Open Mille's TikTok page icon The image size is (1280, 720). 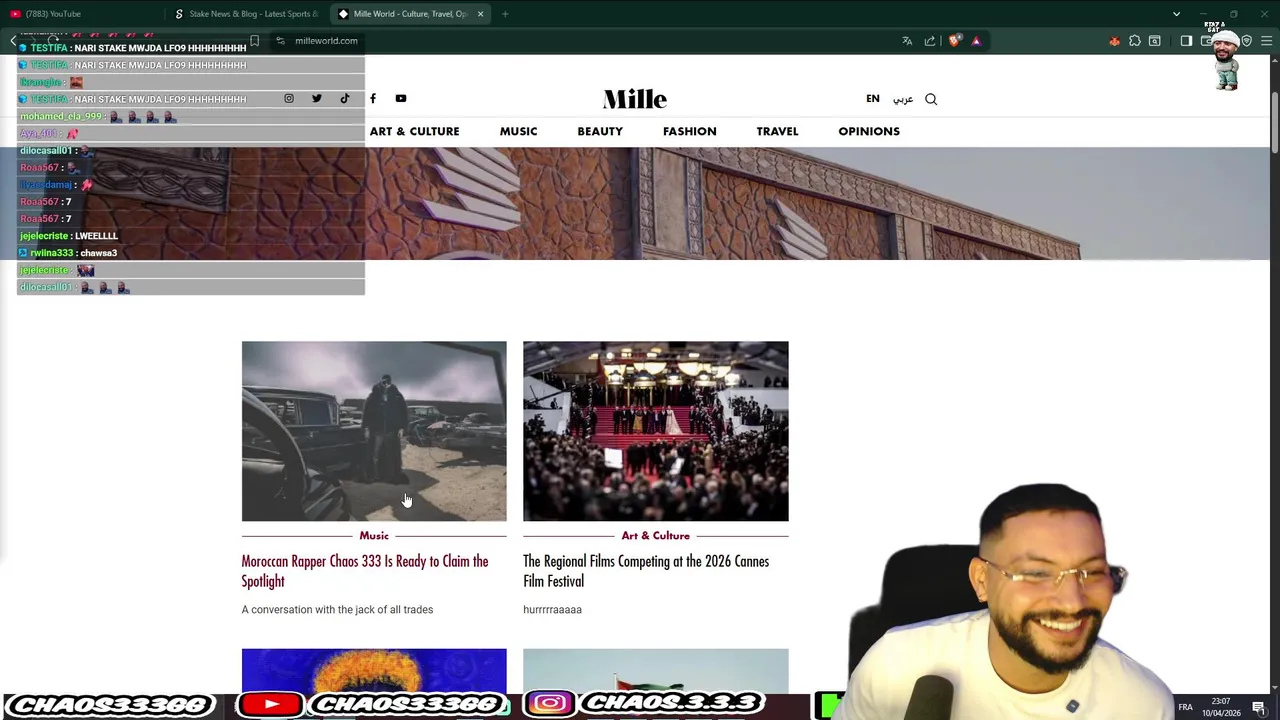(x=345, y=98)
